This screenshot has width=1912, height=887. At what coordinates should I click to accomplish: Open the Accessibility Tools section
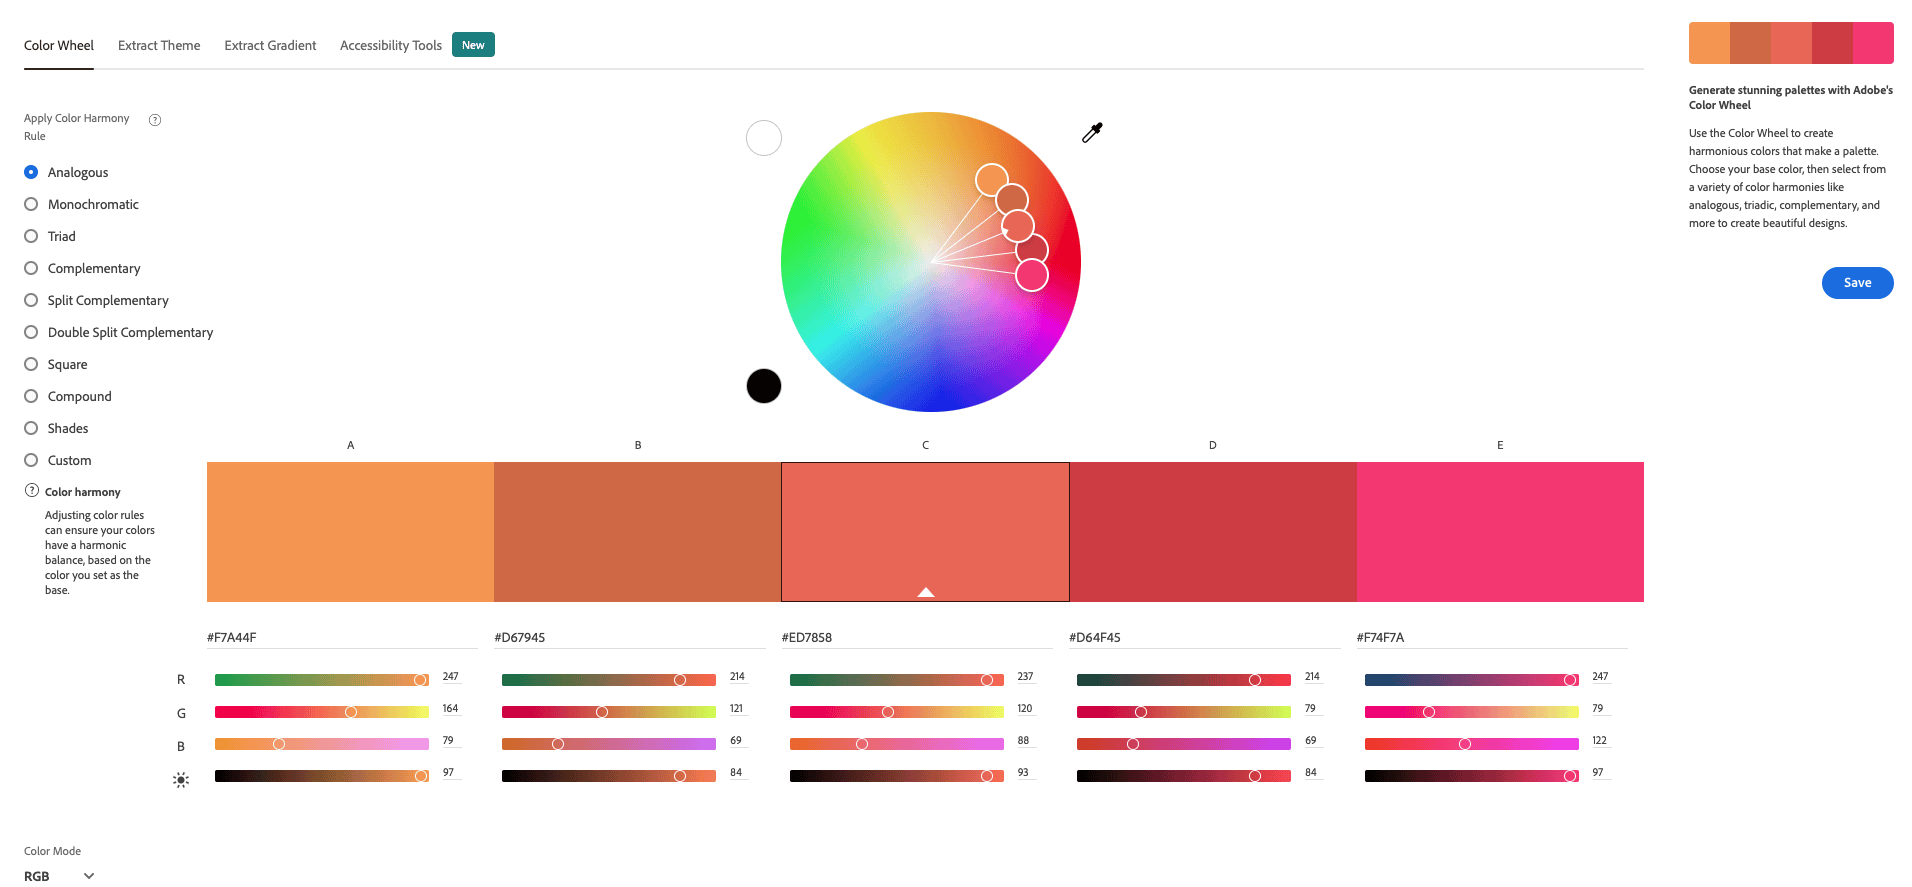(x=390, y=45)
